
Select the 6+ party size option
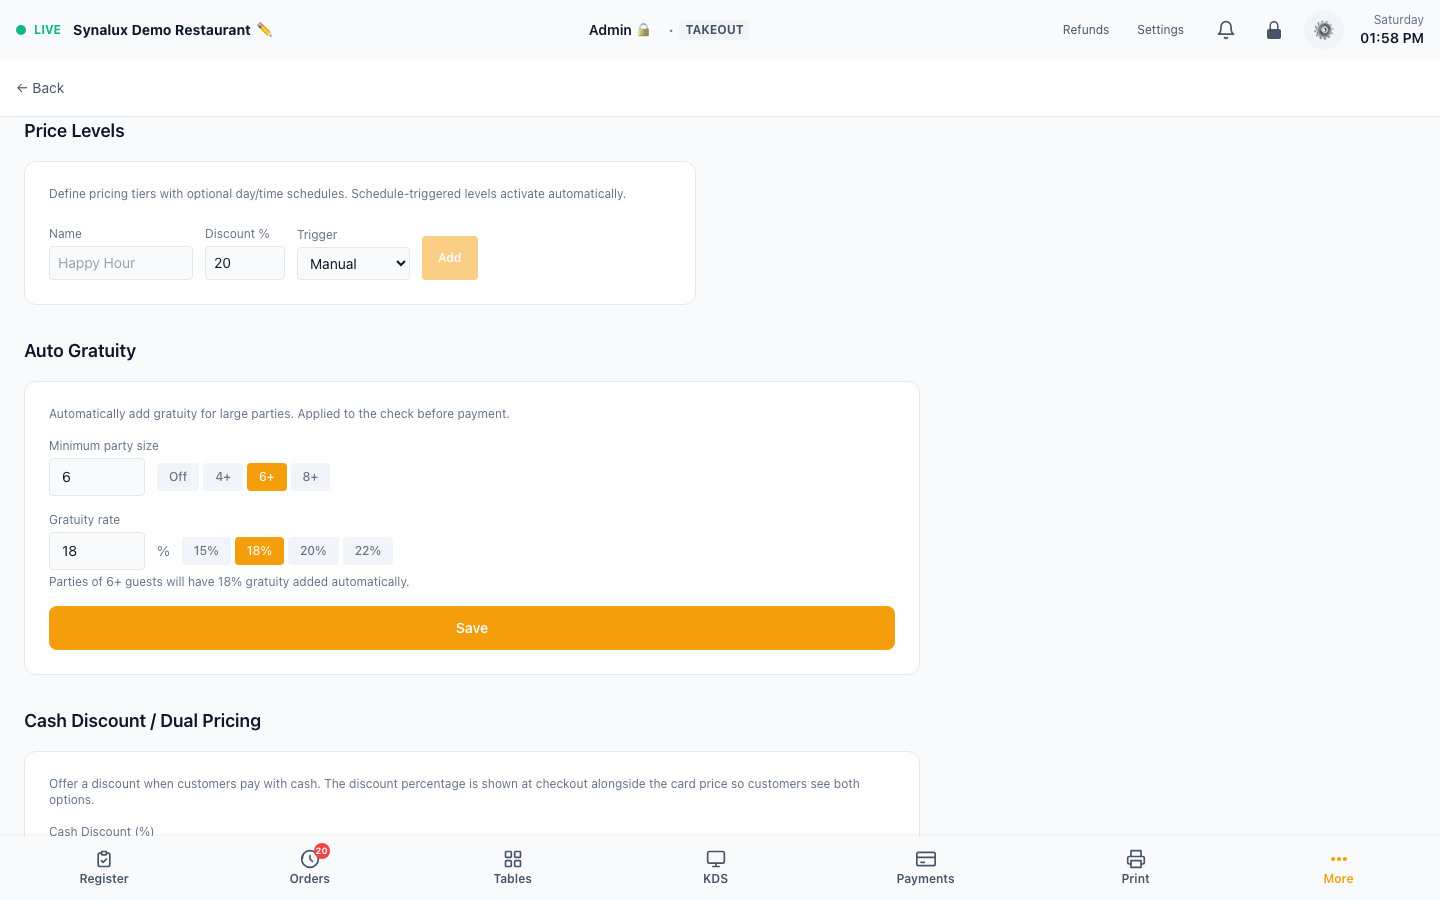(x=267, y=477)
